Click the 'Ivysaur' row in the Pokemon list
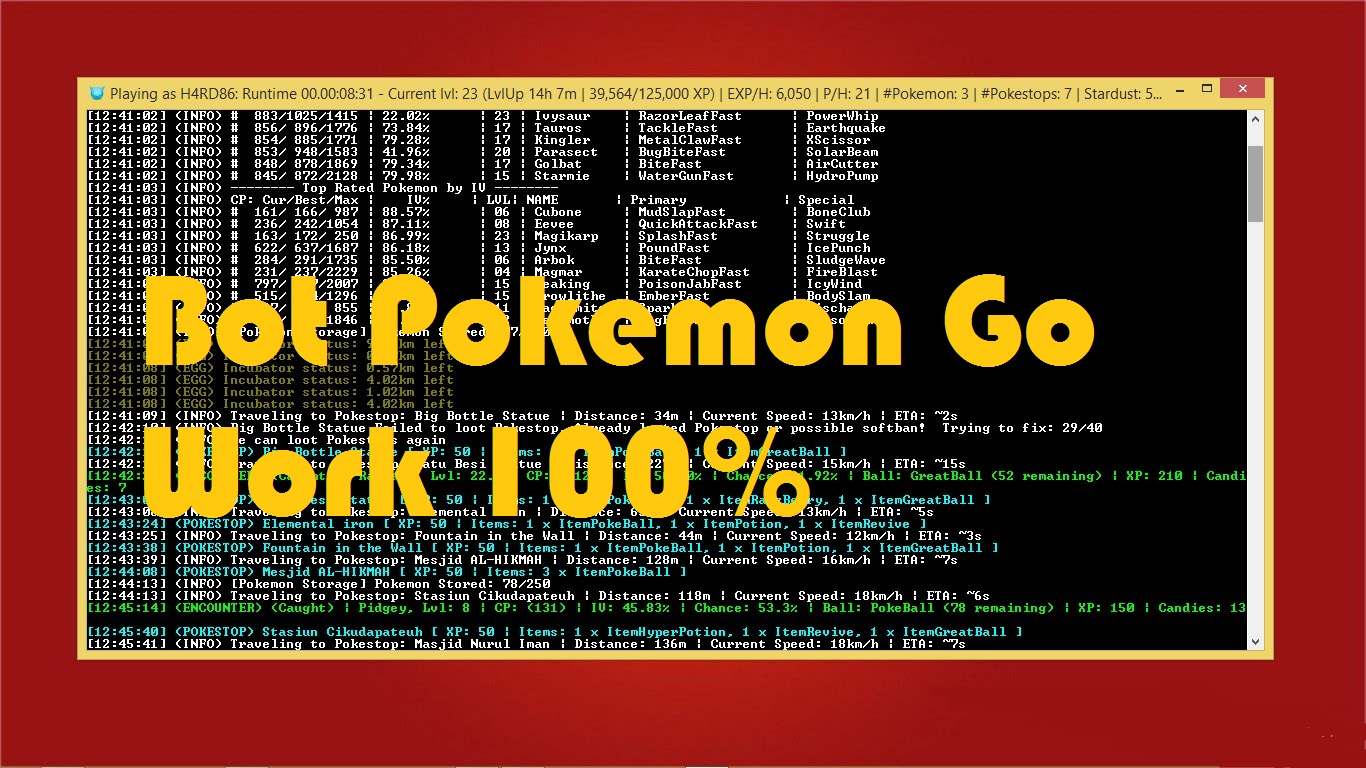1366x768 pixels. 483,116
